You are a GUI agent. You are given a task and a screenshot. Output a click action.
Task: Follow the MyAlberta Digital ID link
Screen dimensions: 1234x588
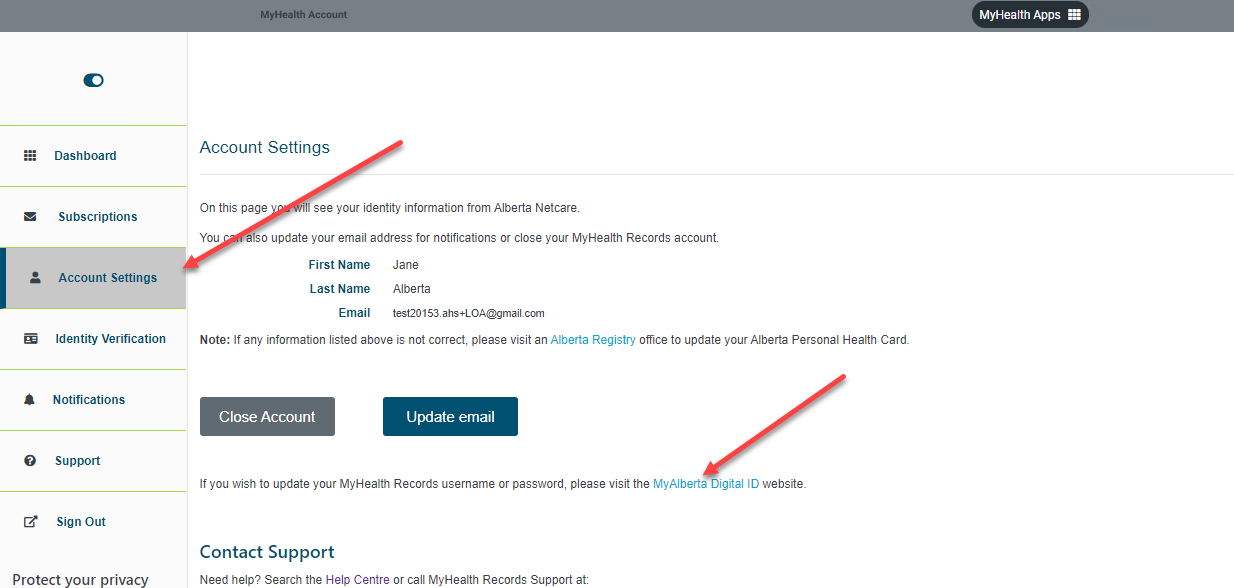[705, 484]
